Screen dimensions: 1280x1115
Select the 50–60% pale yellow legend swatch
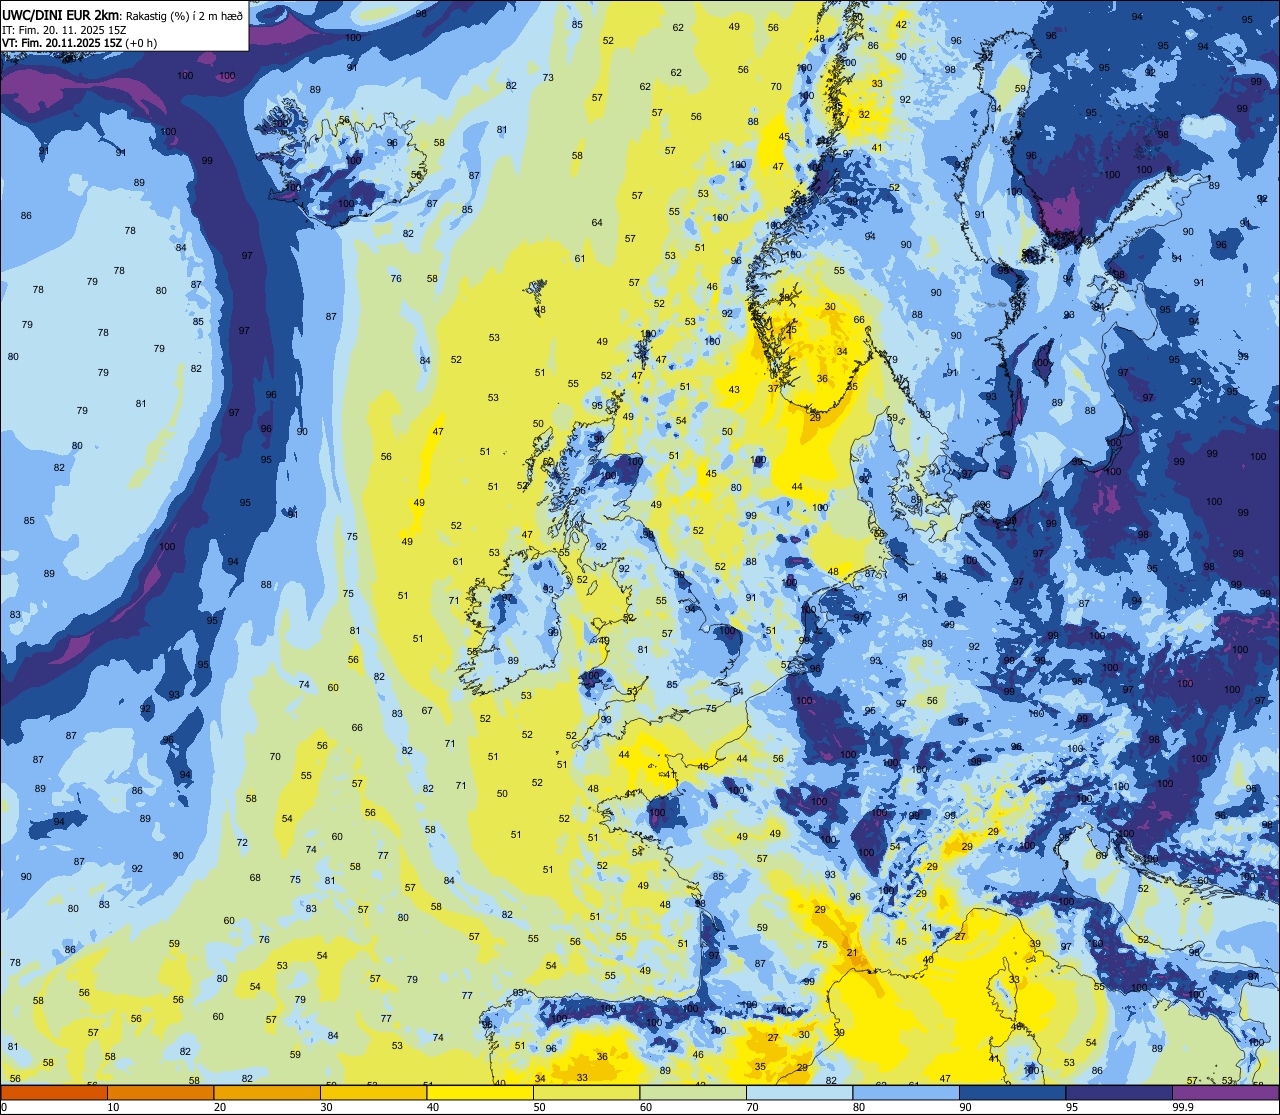586,1093
